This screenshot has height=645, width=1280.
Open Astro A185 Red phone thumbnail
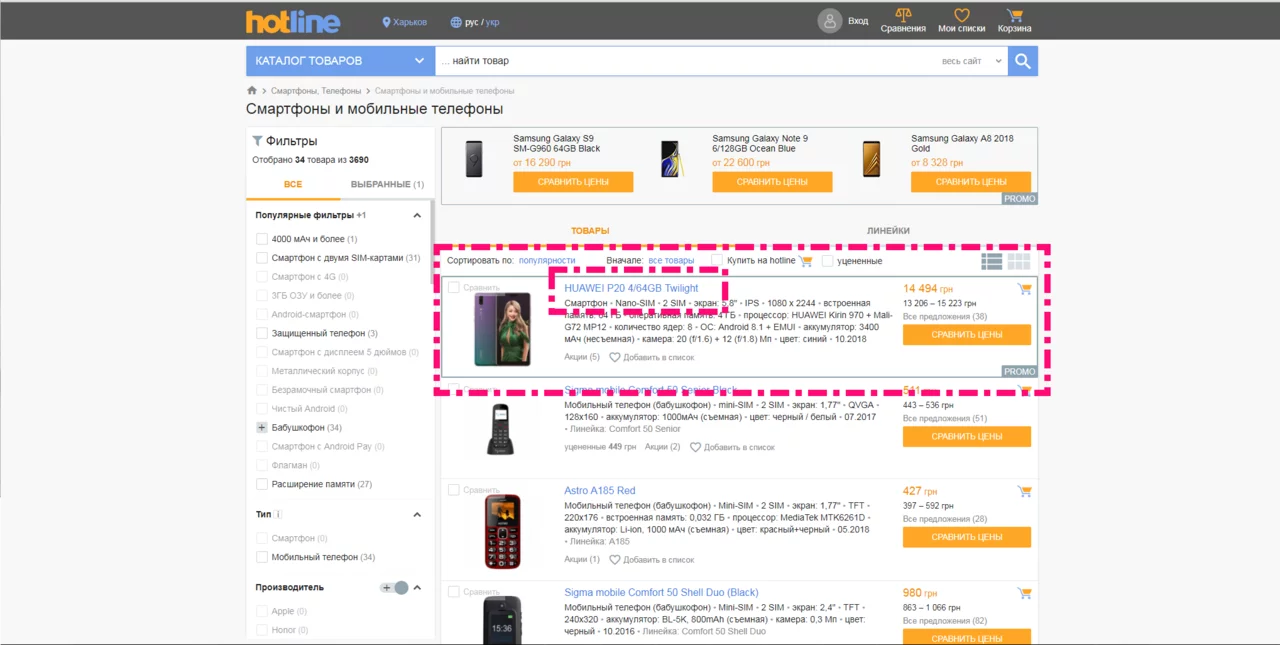coord(500,530)
